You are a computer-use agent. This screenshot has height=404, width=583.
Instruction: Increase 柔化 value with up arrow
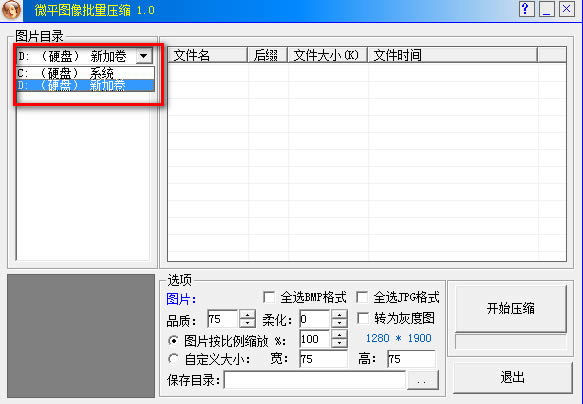[x=339, y=314]
